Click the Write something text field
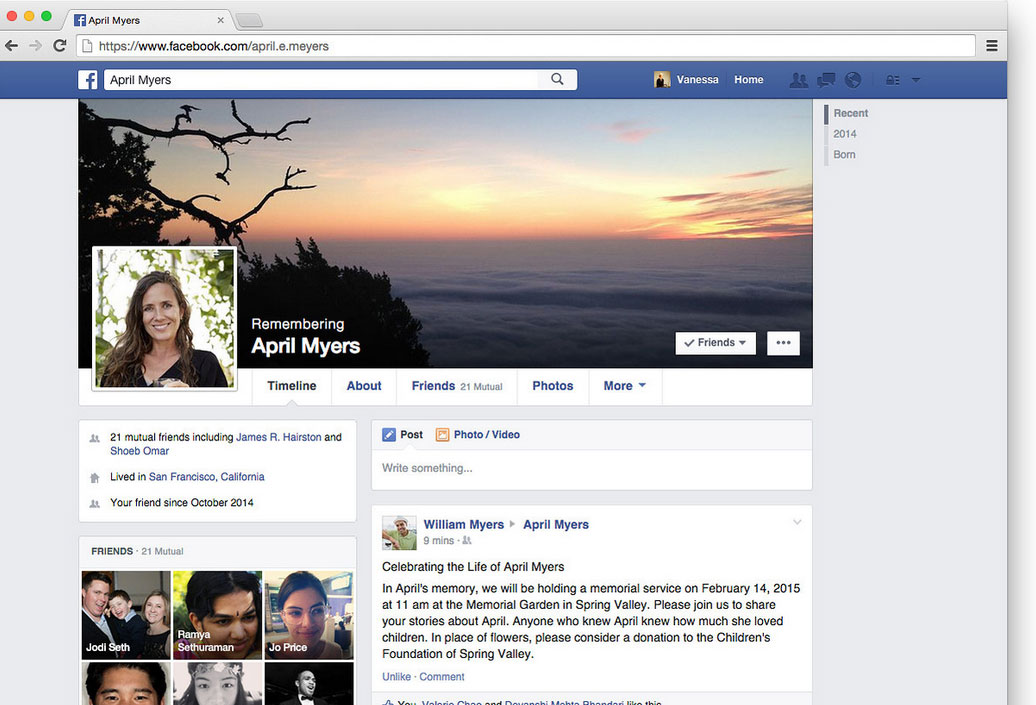1036x705 pixels. pos(590,468)
